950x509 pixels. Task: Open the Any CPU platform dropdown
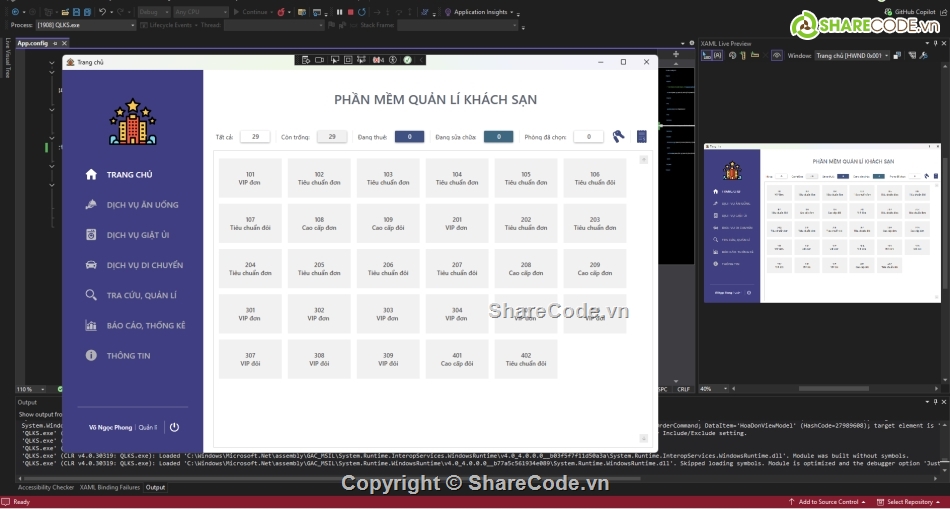click(x=201, y=12)
